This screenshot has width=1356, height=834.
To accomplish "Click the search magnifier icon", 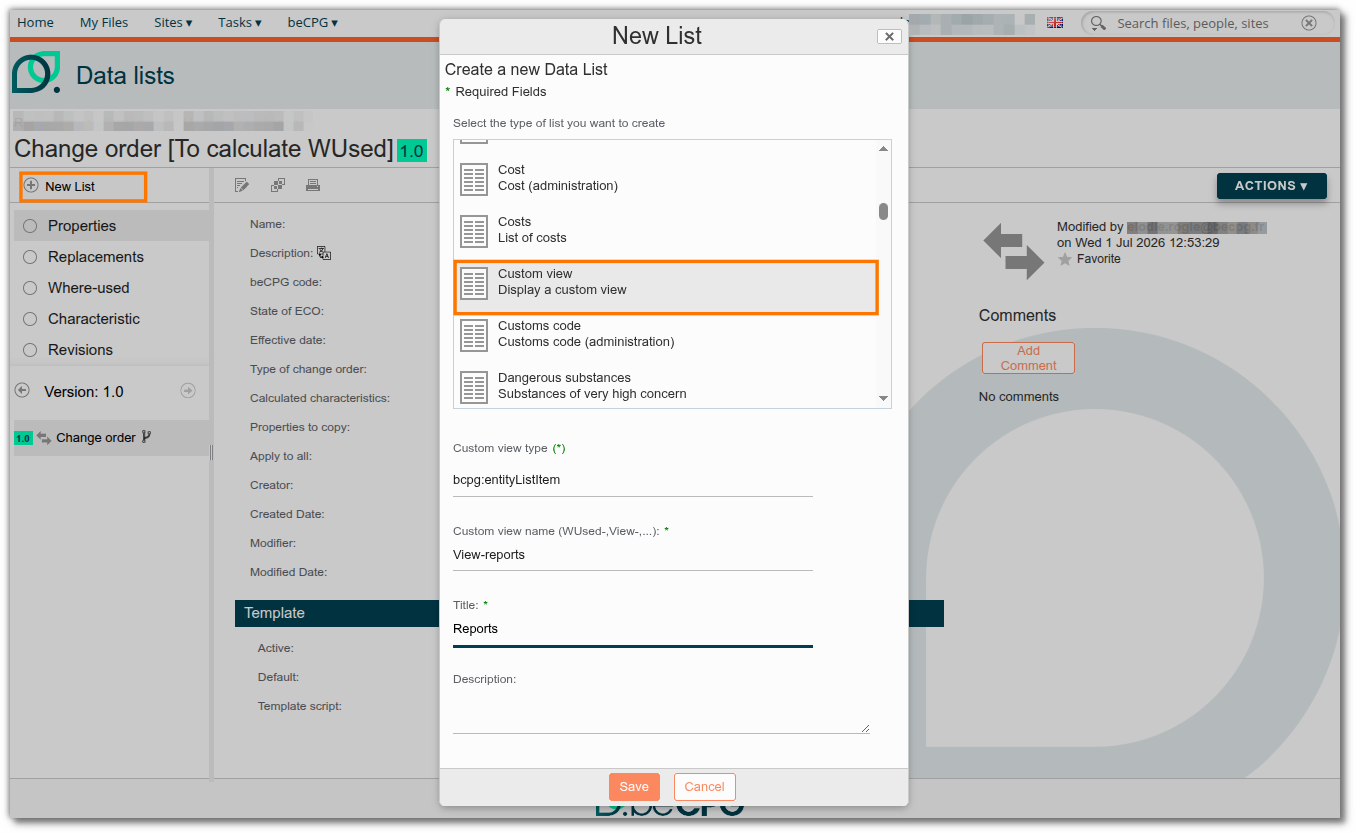I will 1098,23.
